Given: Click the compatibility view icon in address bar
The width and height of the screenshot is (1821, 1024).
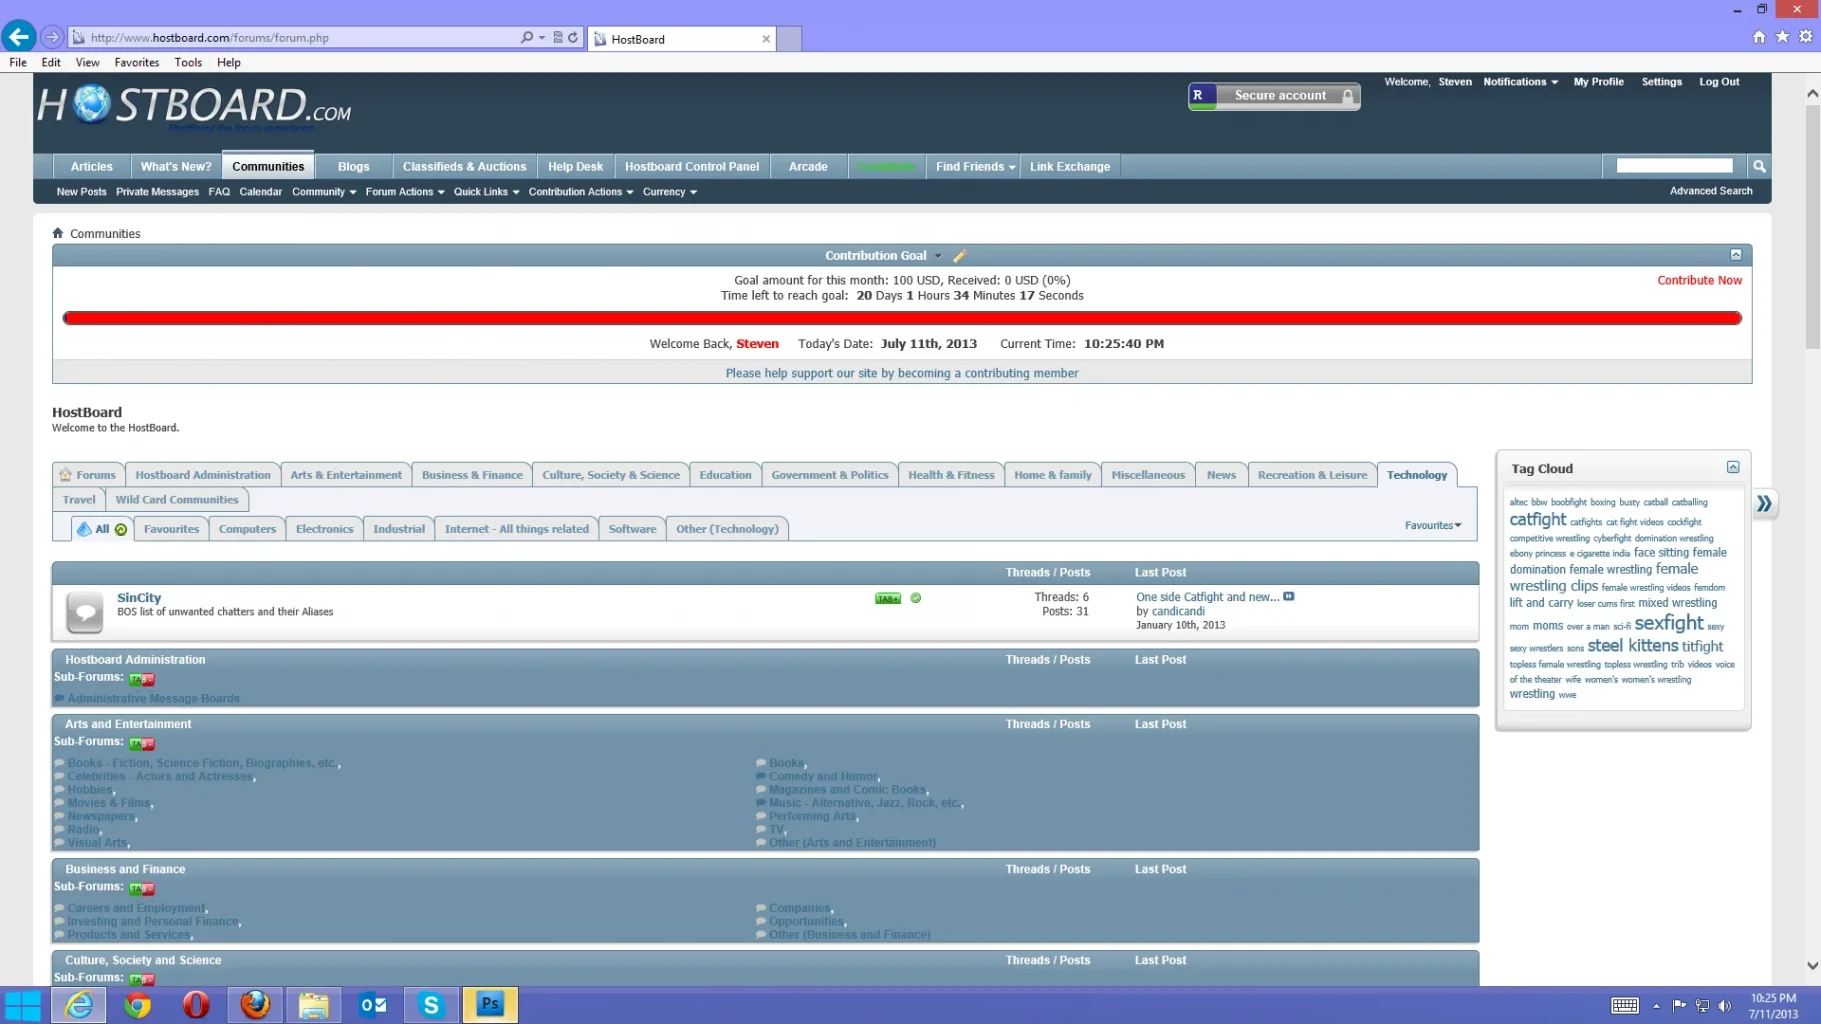Looking at the screenshot, I should (558, 37).
